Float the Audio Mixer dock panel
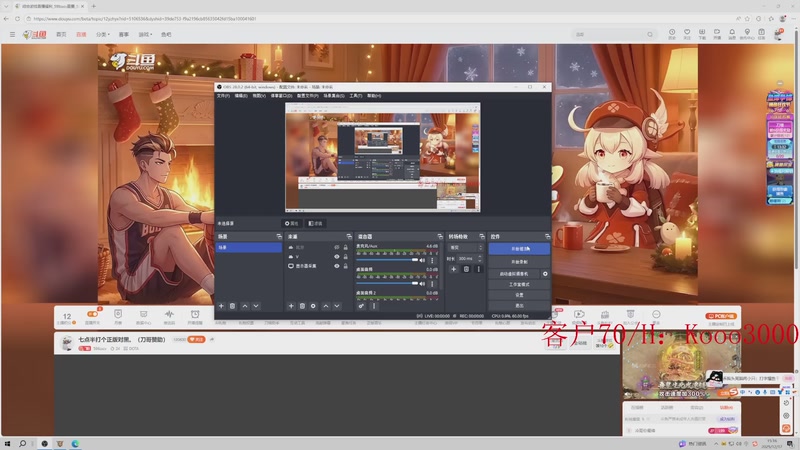Screen dimensions: 800x450 point(440,237)
